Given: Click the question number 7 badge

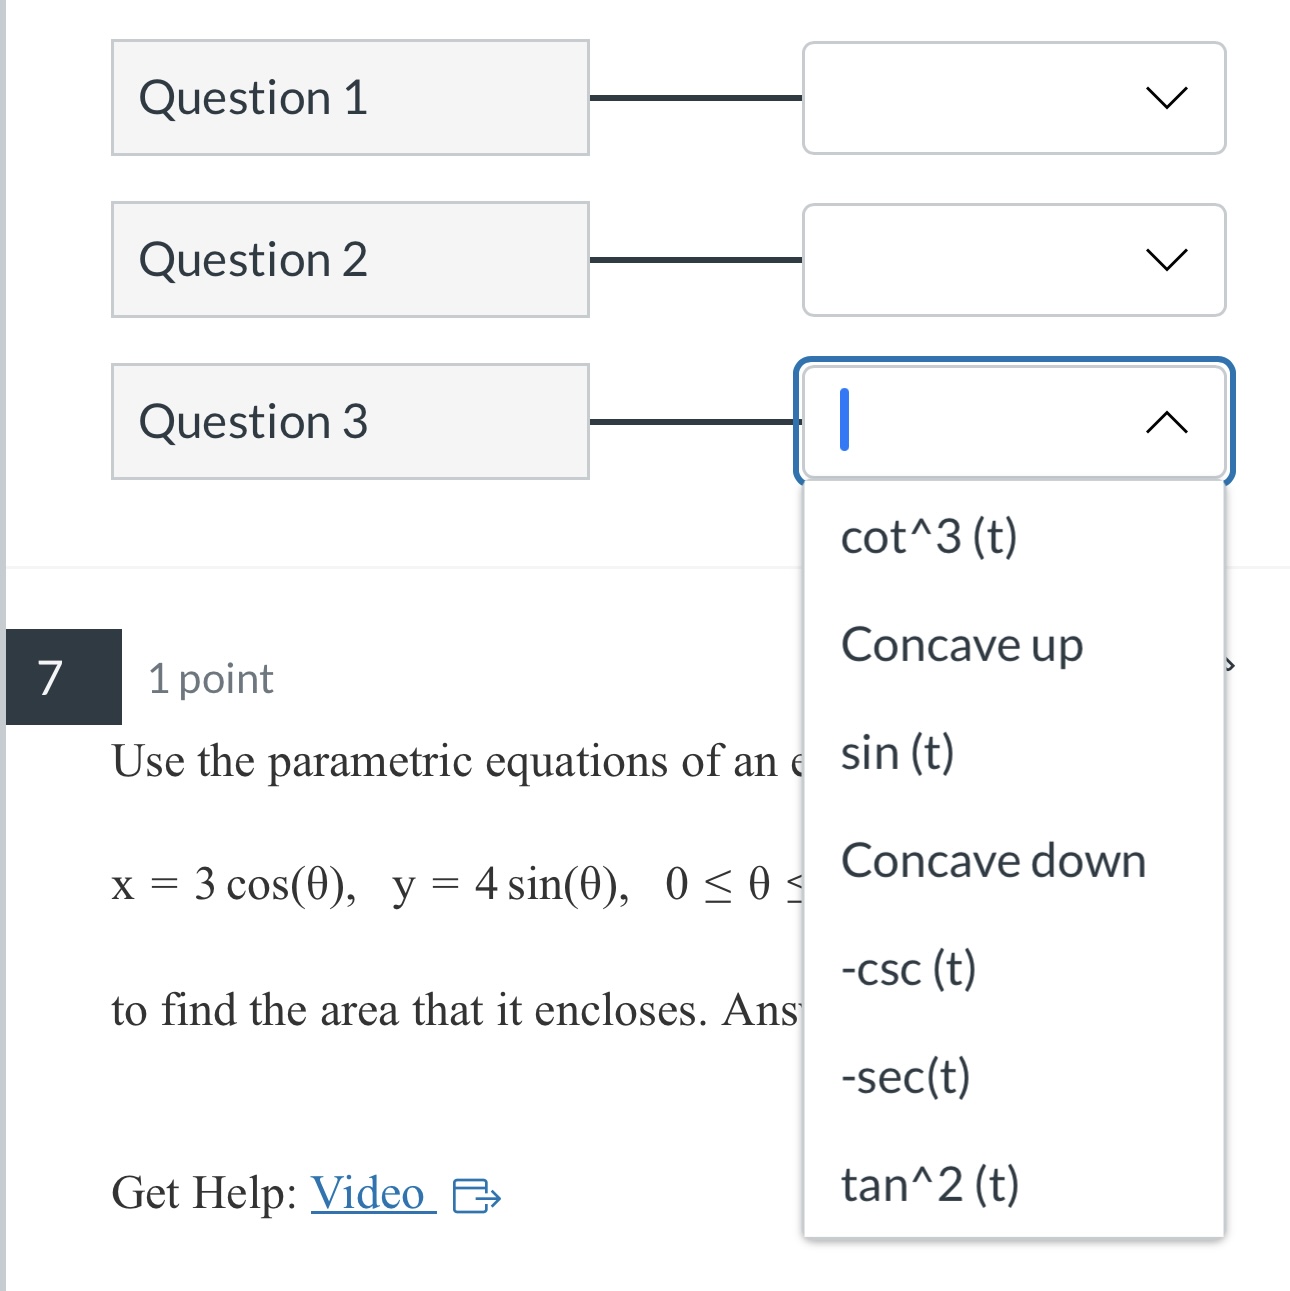Looking at the screenshot, I should (x=52, y=677).
